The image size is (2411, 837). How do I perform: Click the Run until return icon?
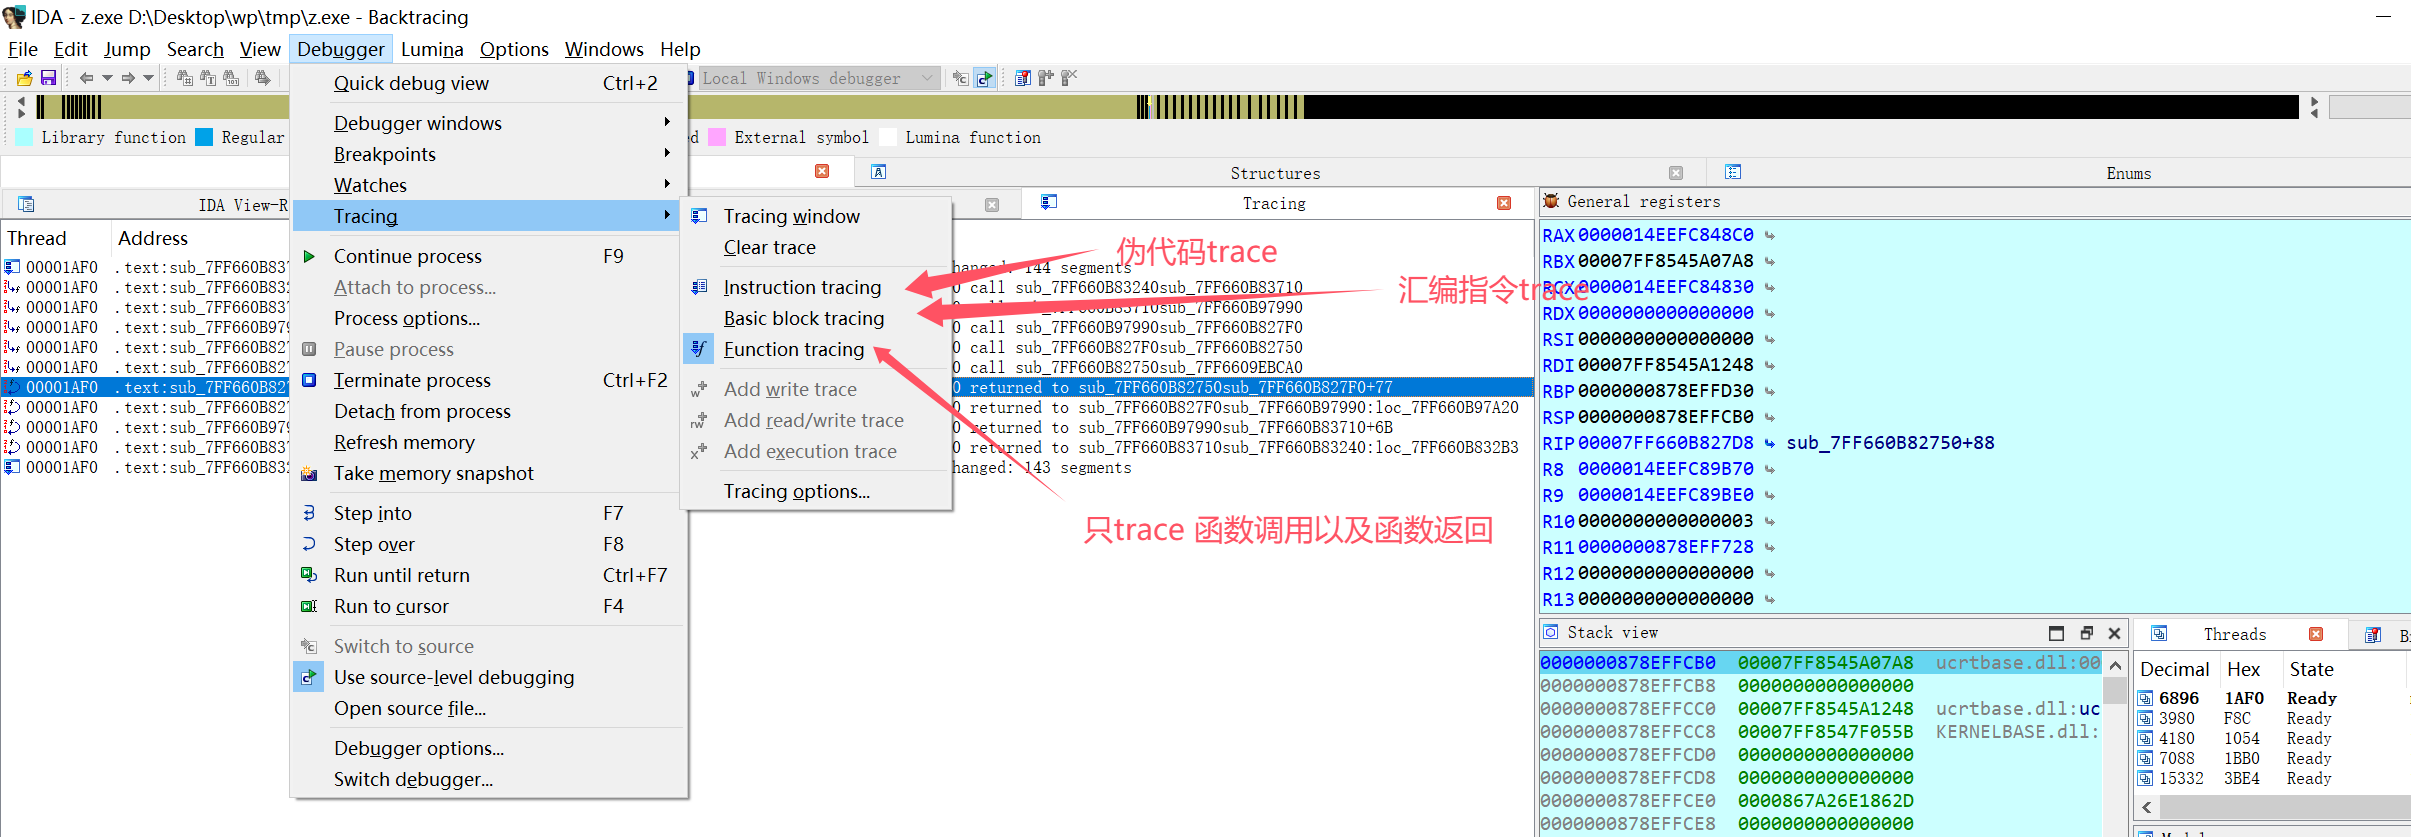[309, 575]
